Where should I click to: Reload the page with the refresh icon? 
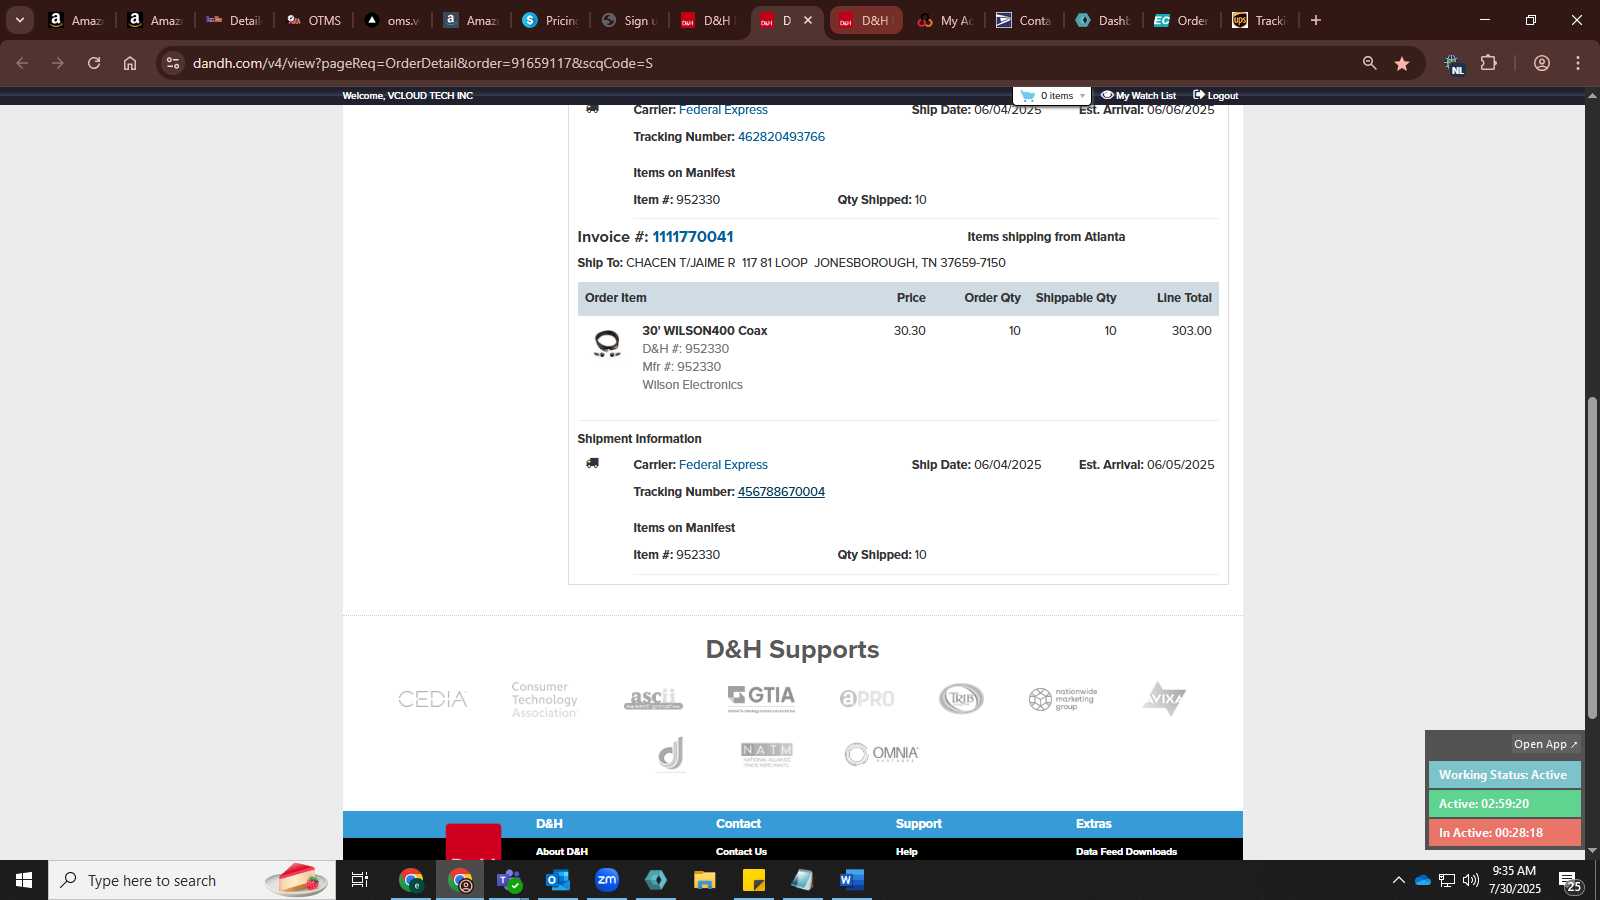click(94, 63)
